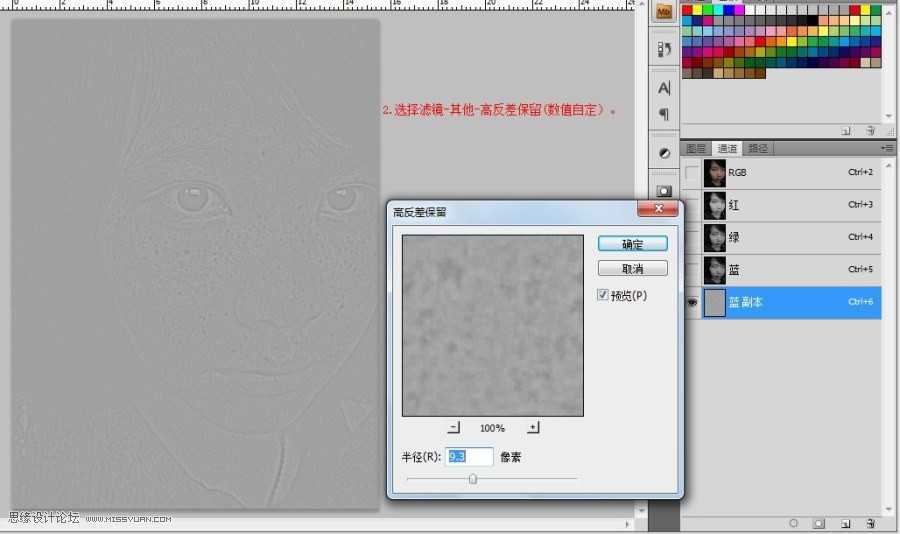Open the Character panel icon
The width and height of the screenshot is (900, 534).
coord(664,88)
